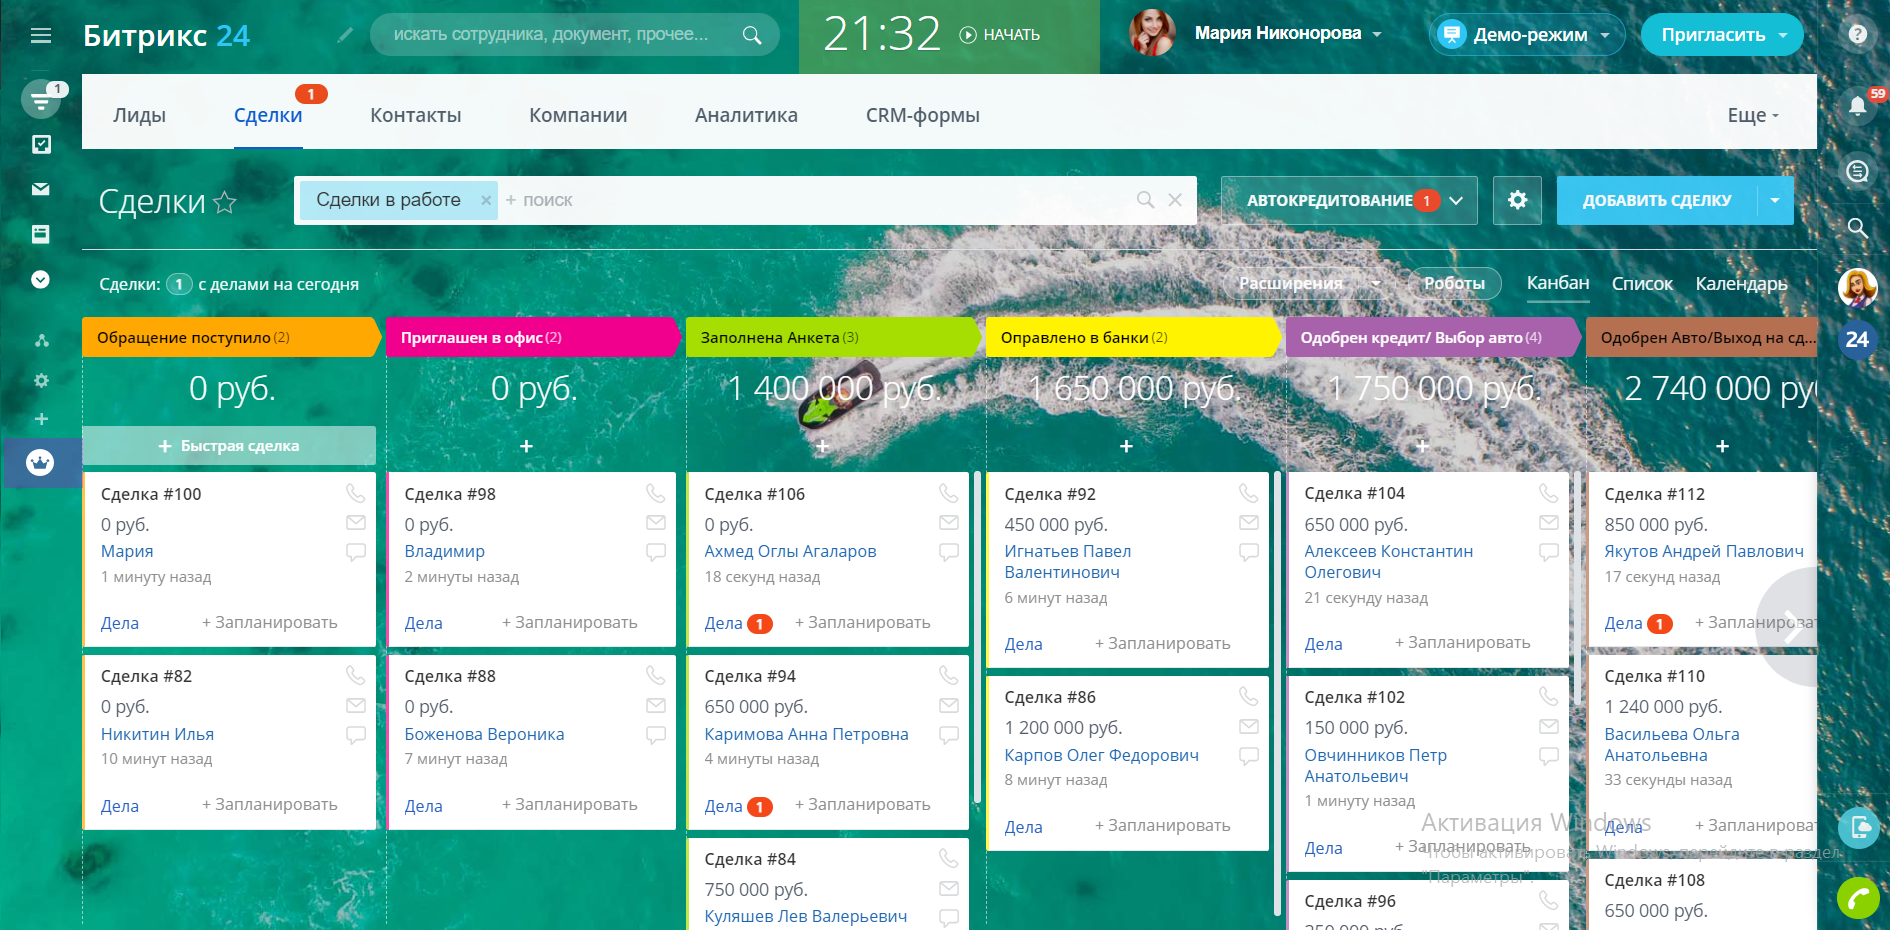Open notifications bell with 59 badge
Screen dimensions: 1890x930
tap(1857, 105)
